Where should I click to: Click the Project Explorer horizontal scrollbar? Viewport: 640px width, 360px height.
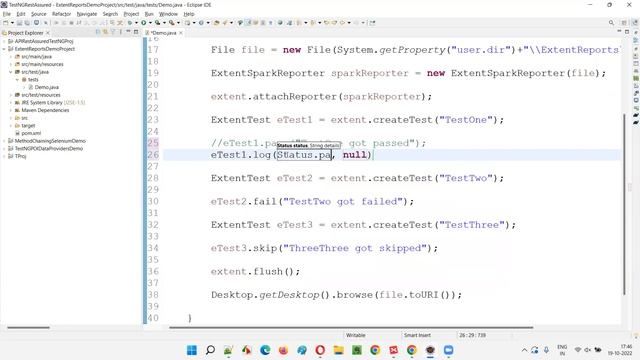[x=29, y=327]
